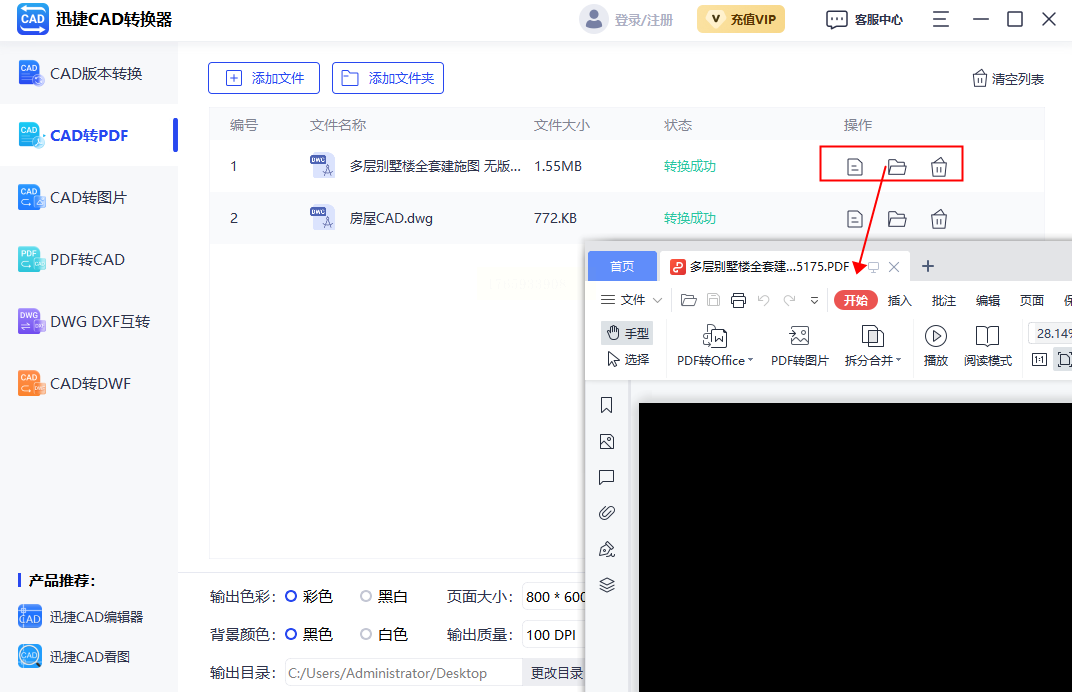Click the PDF转图片 tool
This screenshot has height=692, width=1072.
799,345
